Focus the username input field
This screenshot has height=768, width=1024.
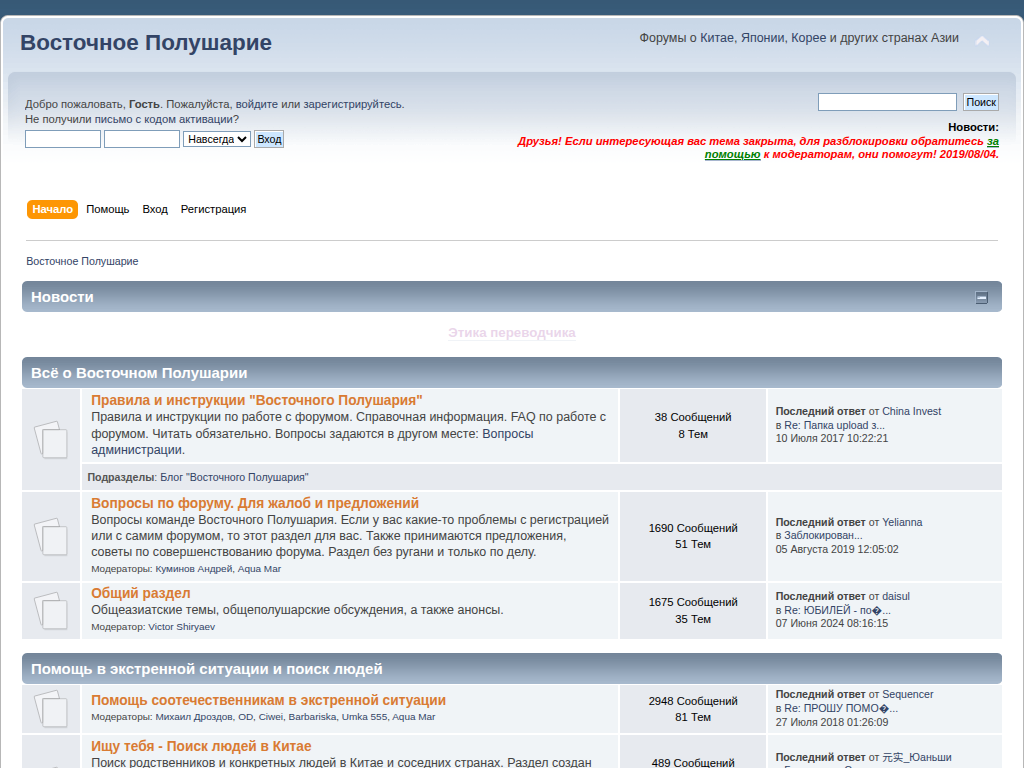pyautogui.click(x=63, y=139)
